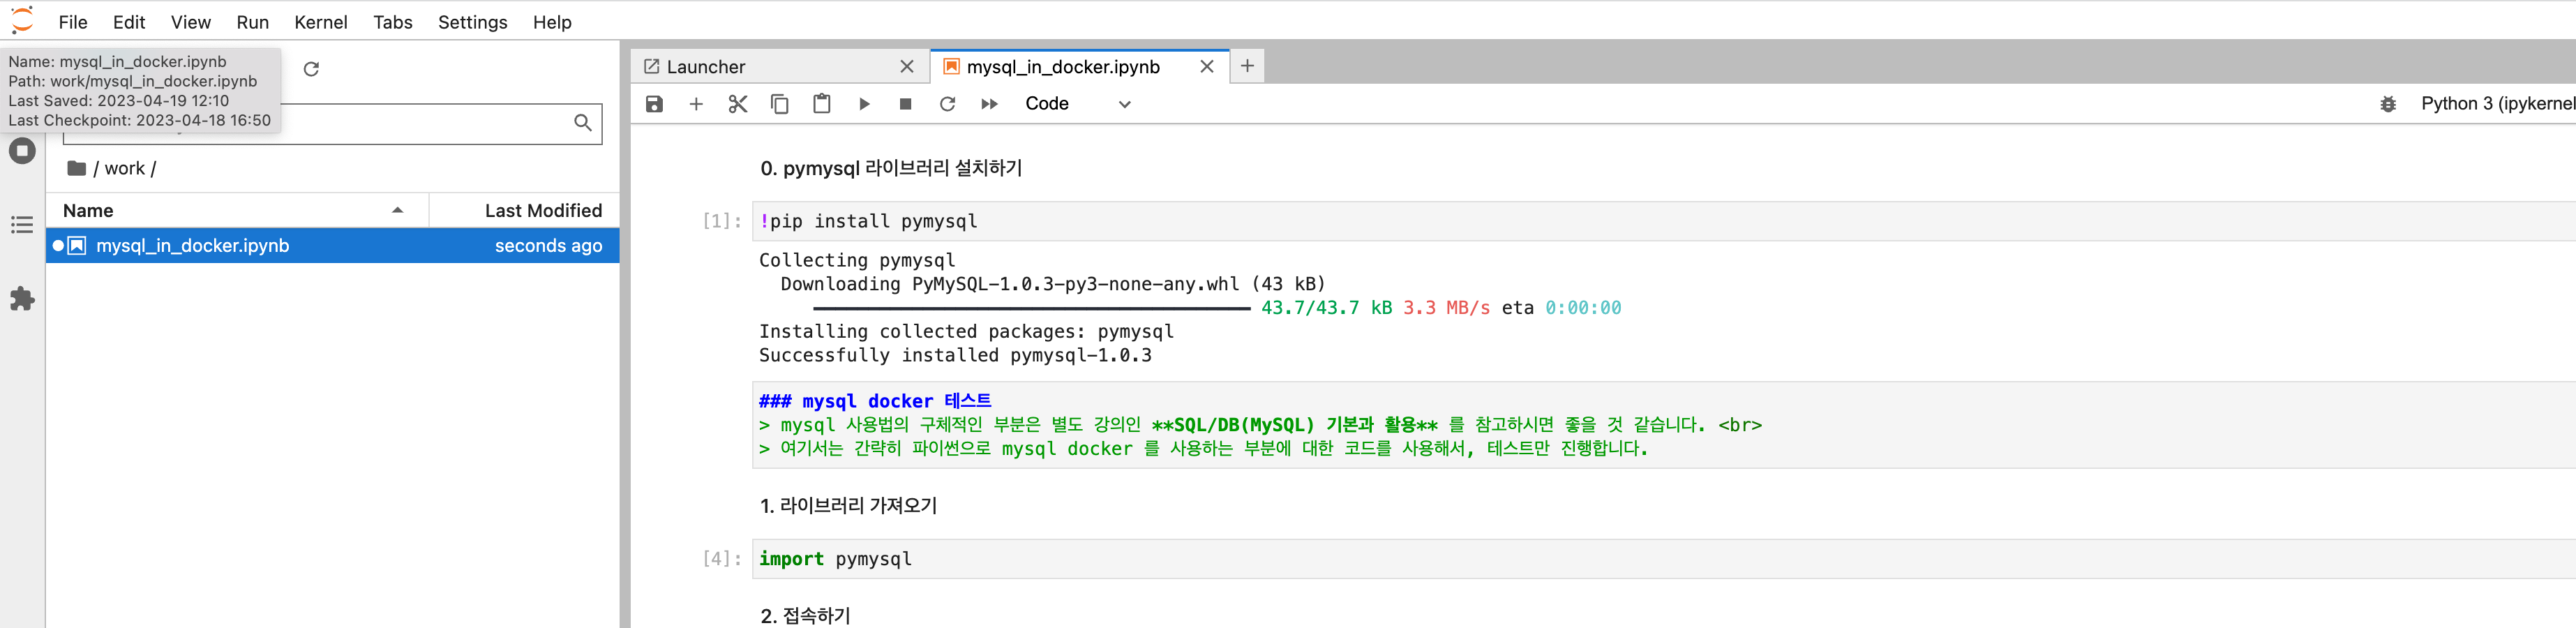Viewport: 2576px width, 628px height.
Task: Click the file search magnifier icon
Action: [x=582, y=123]
